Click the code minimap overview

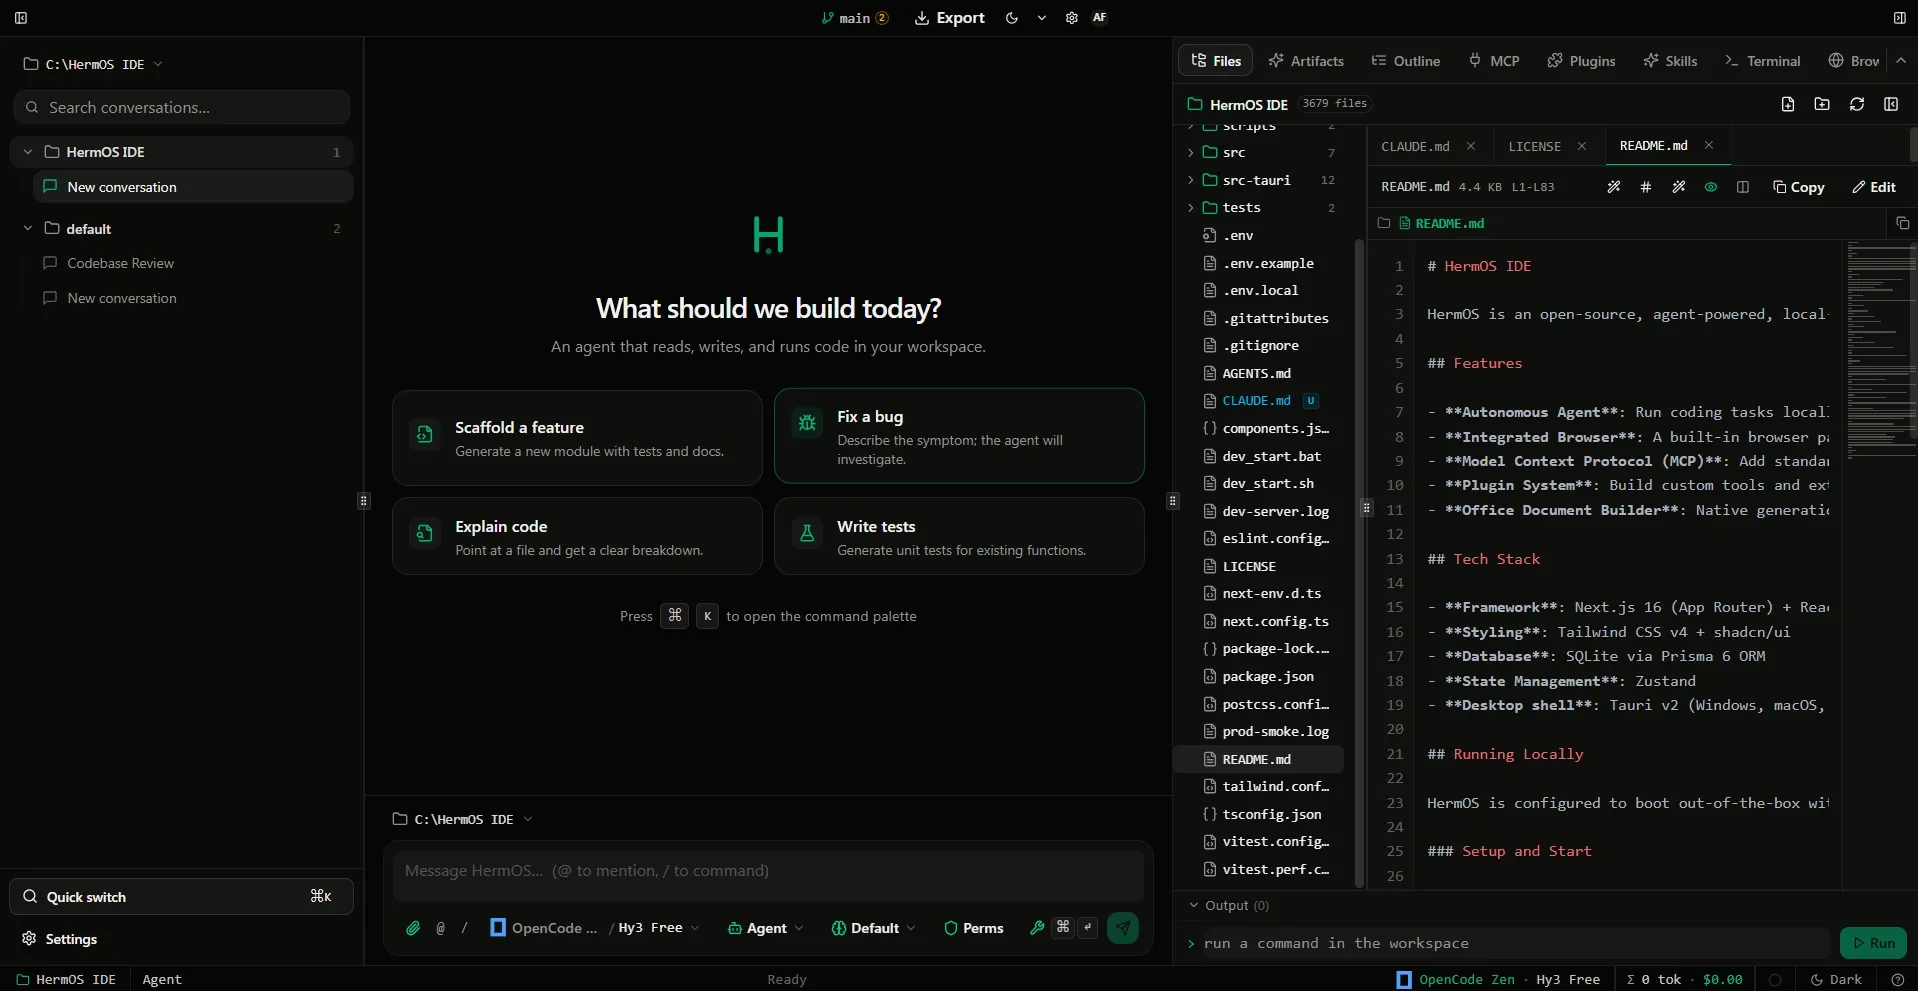coord(1879,350)
